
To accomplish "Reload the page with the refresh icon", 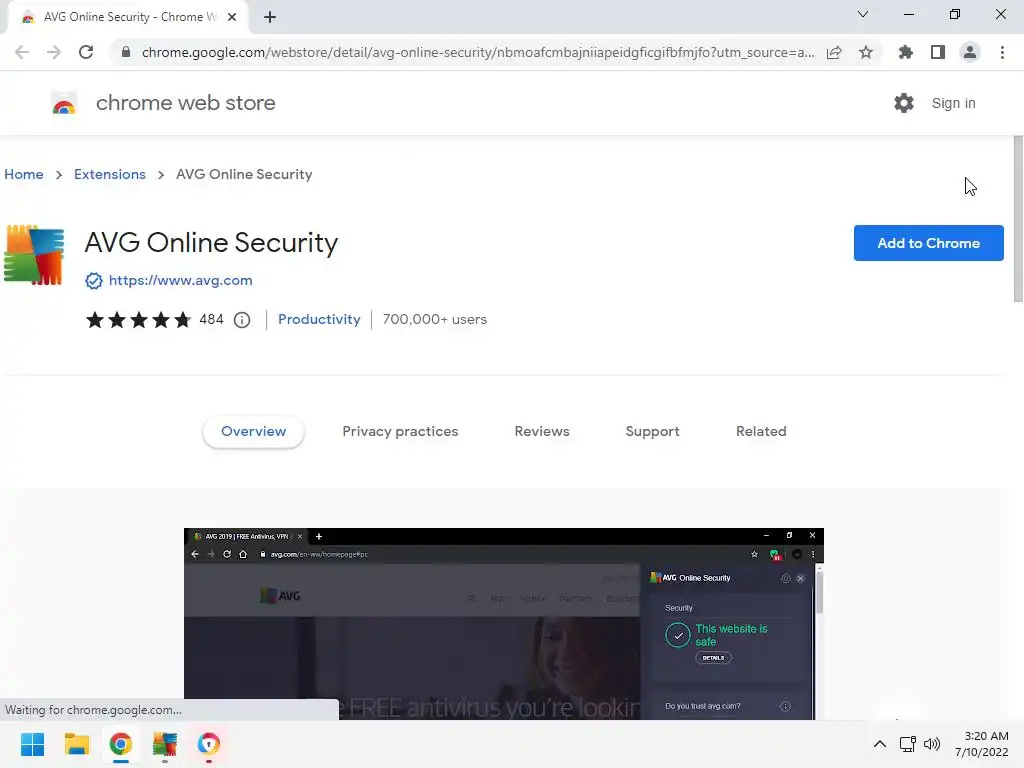I will [x=86, y=52].
